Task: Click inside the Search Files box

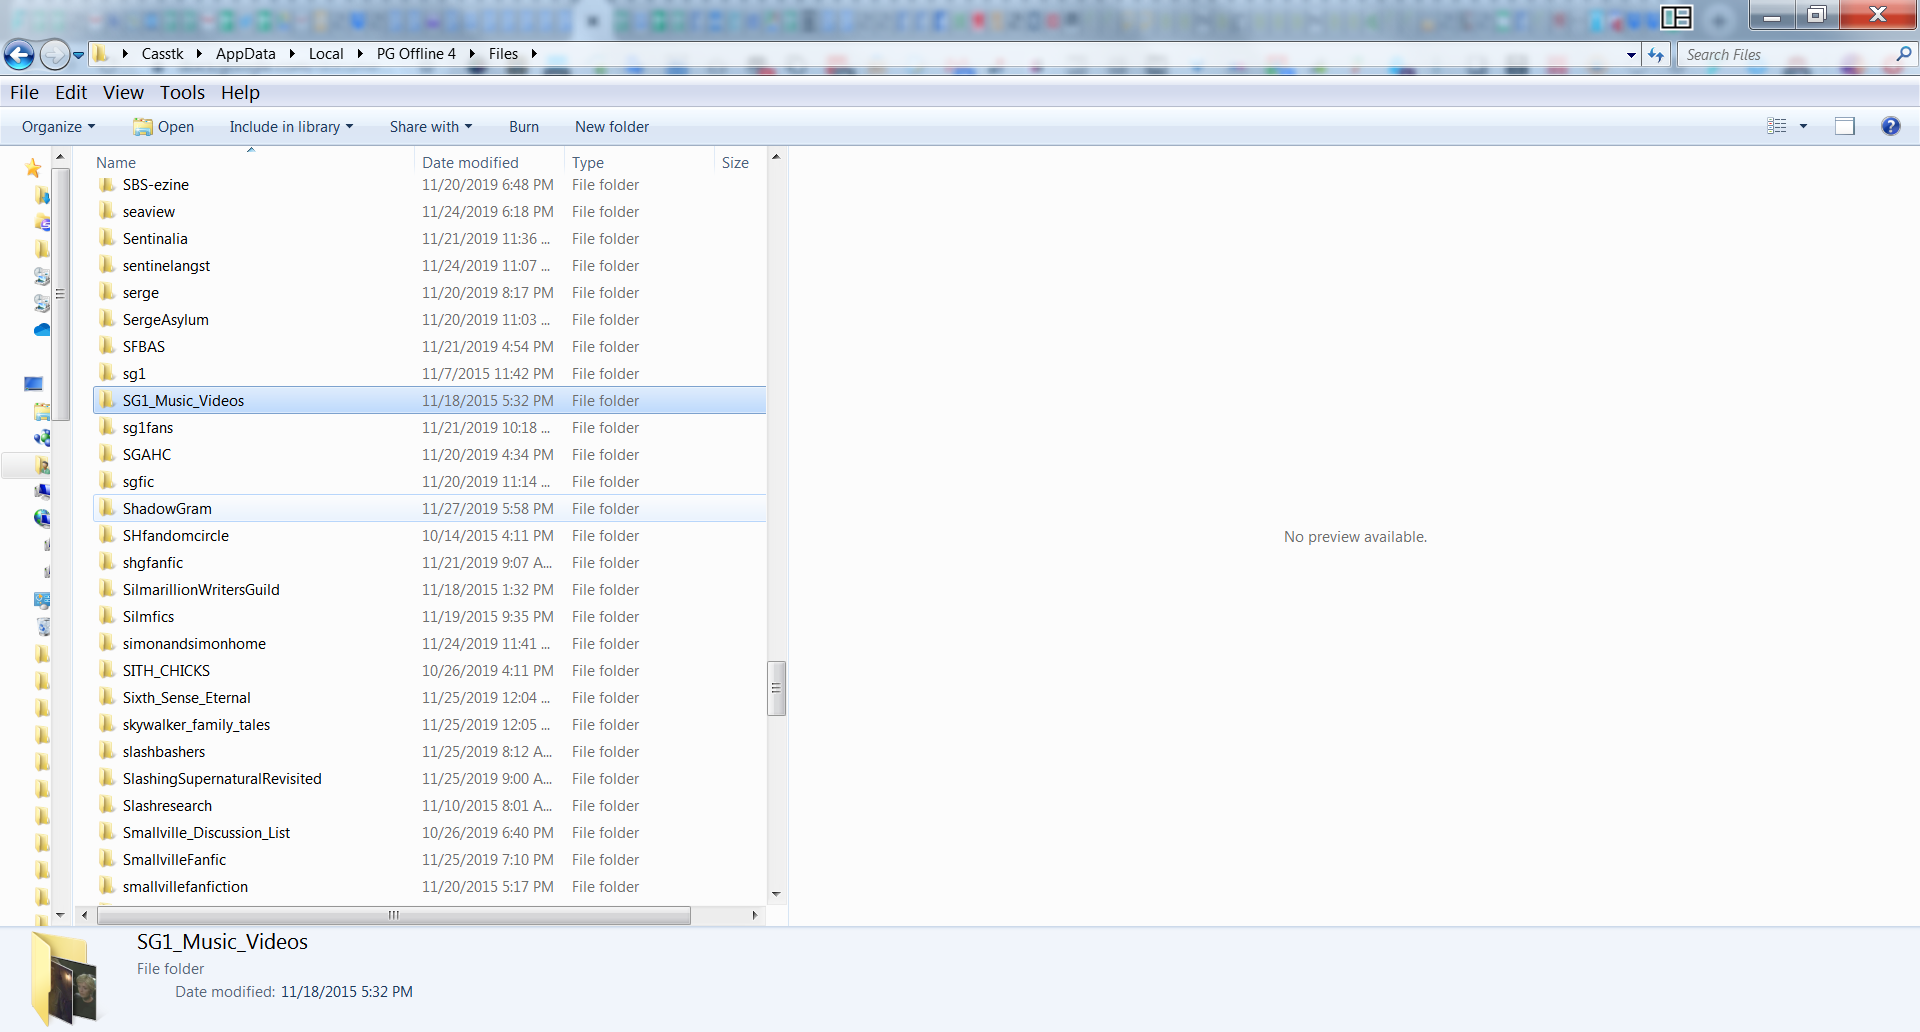Action: click(1785, 55)
